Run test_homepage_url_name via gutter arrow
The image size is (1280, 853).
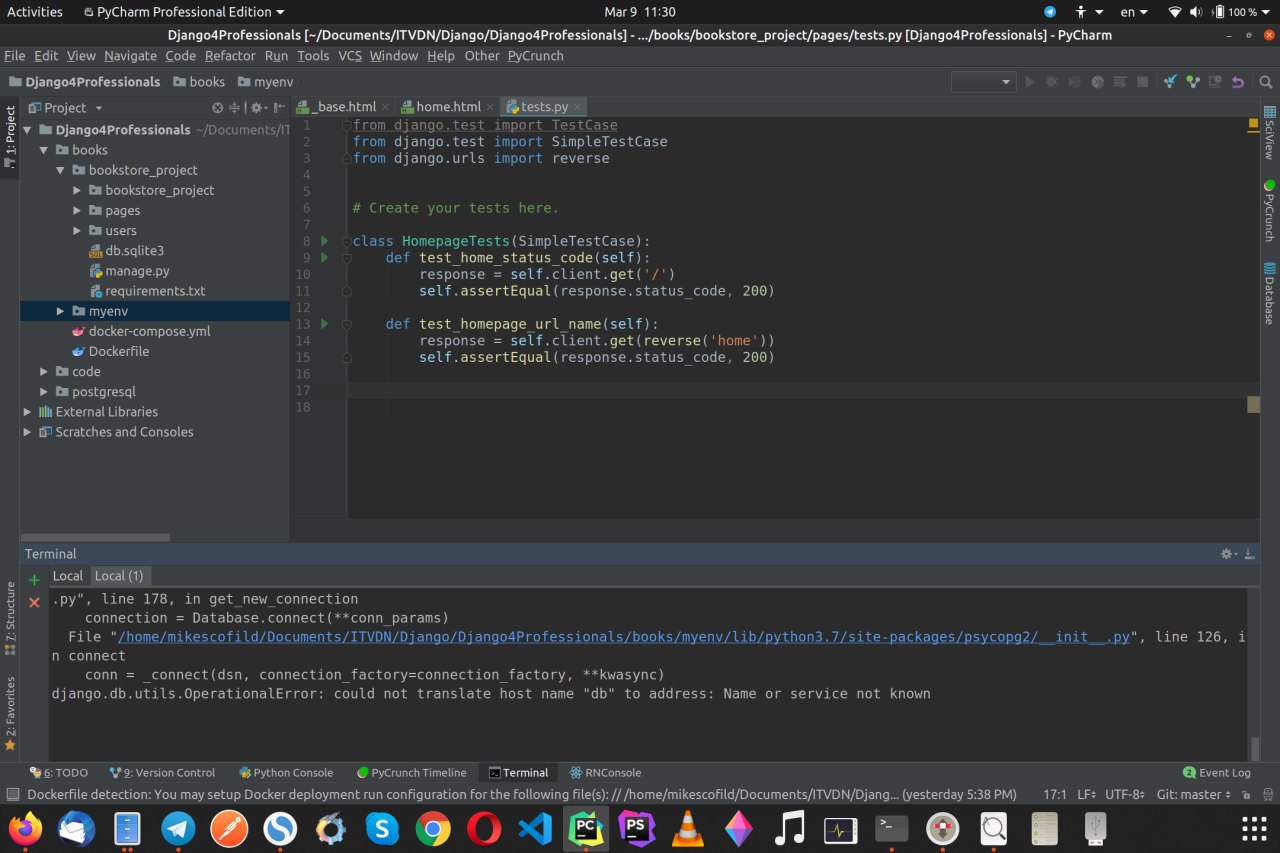(324, 324)
